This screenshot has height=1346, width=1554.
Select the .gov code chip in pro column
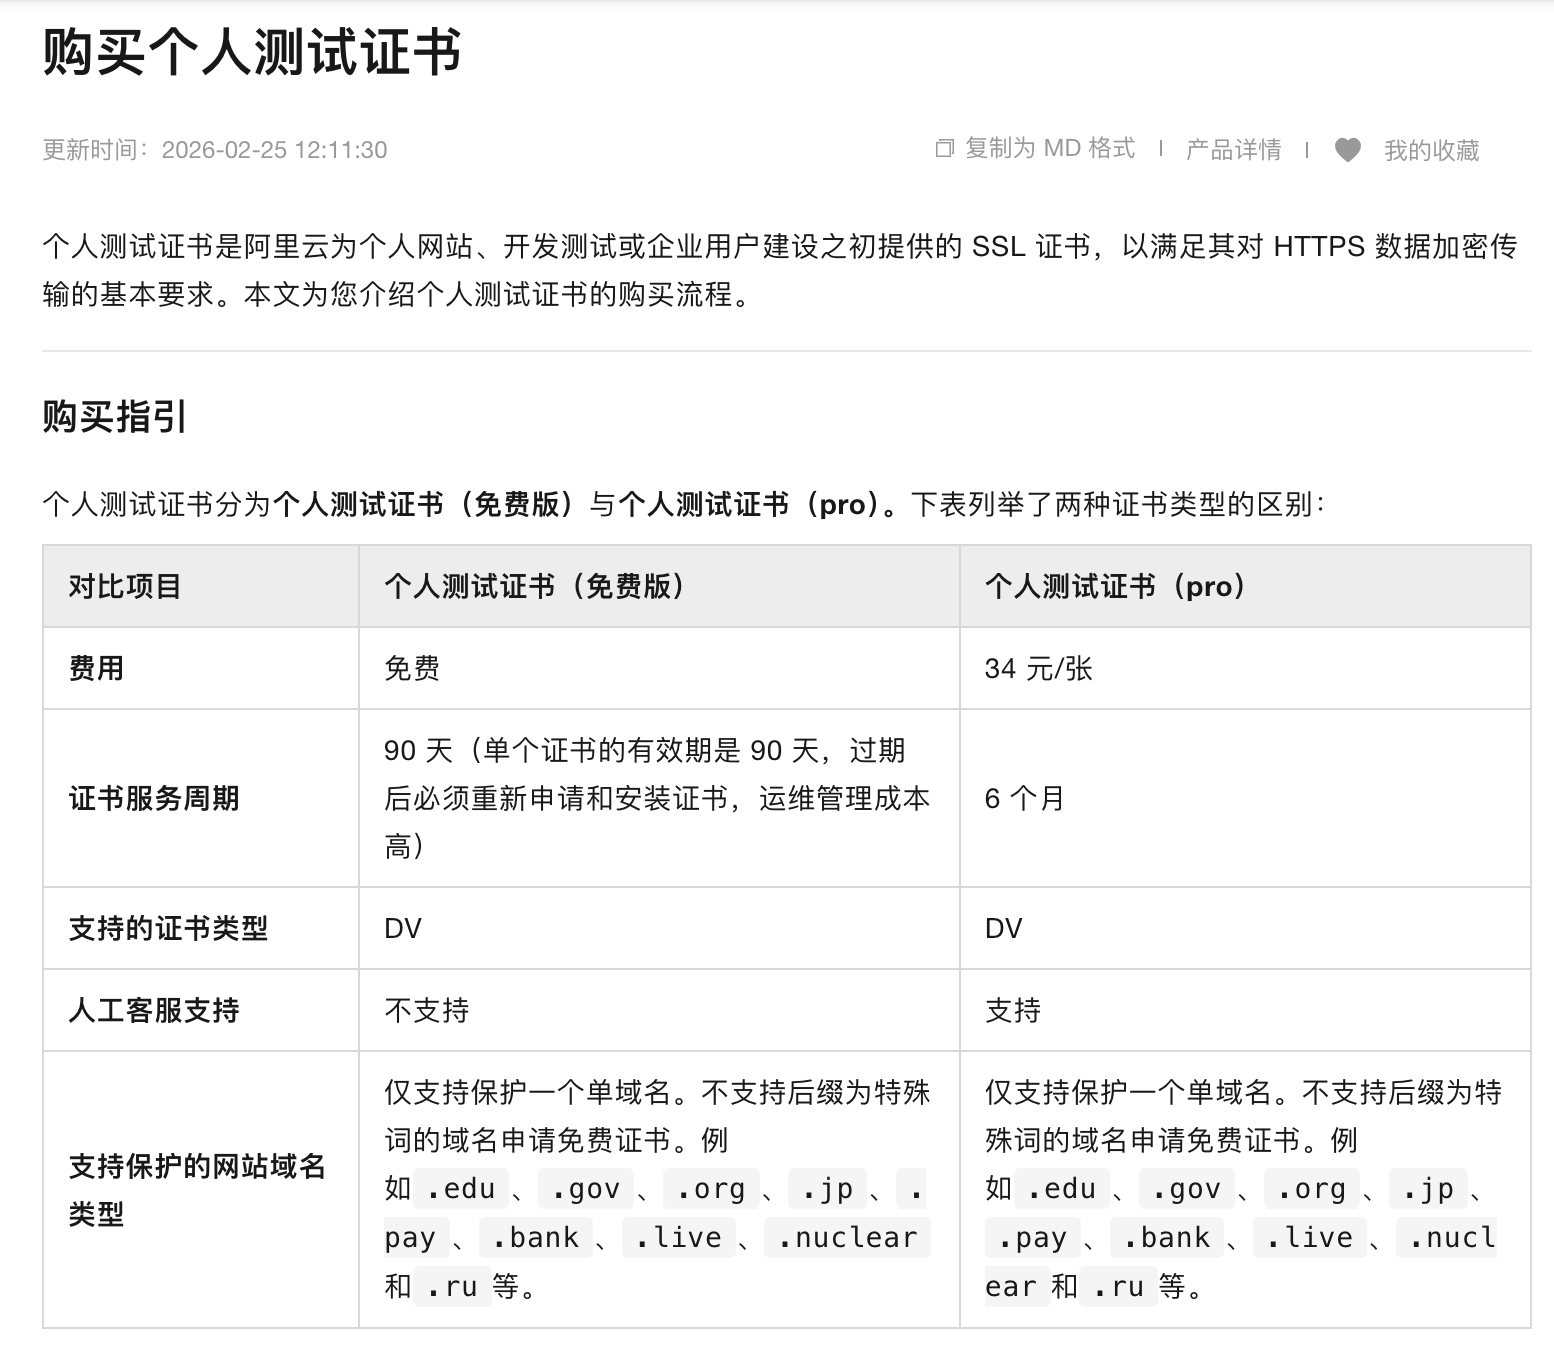pyautogui.click(x=1185, y=1189)
